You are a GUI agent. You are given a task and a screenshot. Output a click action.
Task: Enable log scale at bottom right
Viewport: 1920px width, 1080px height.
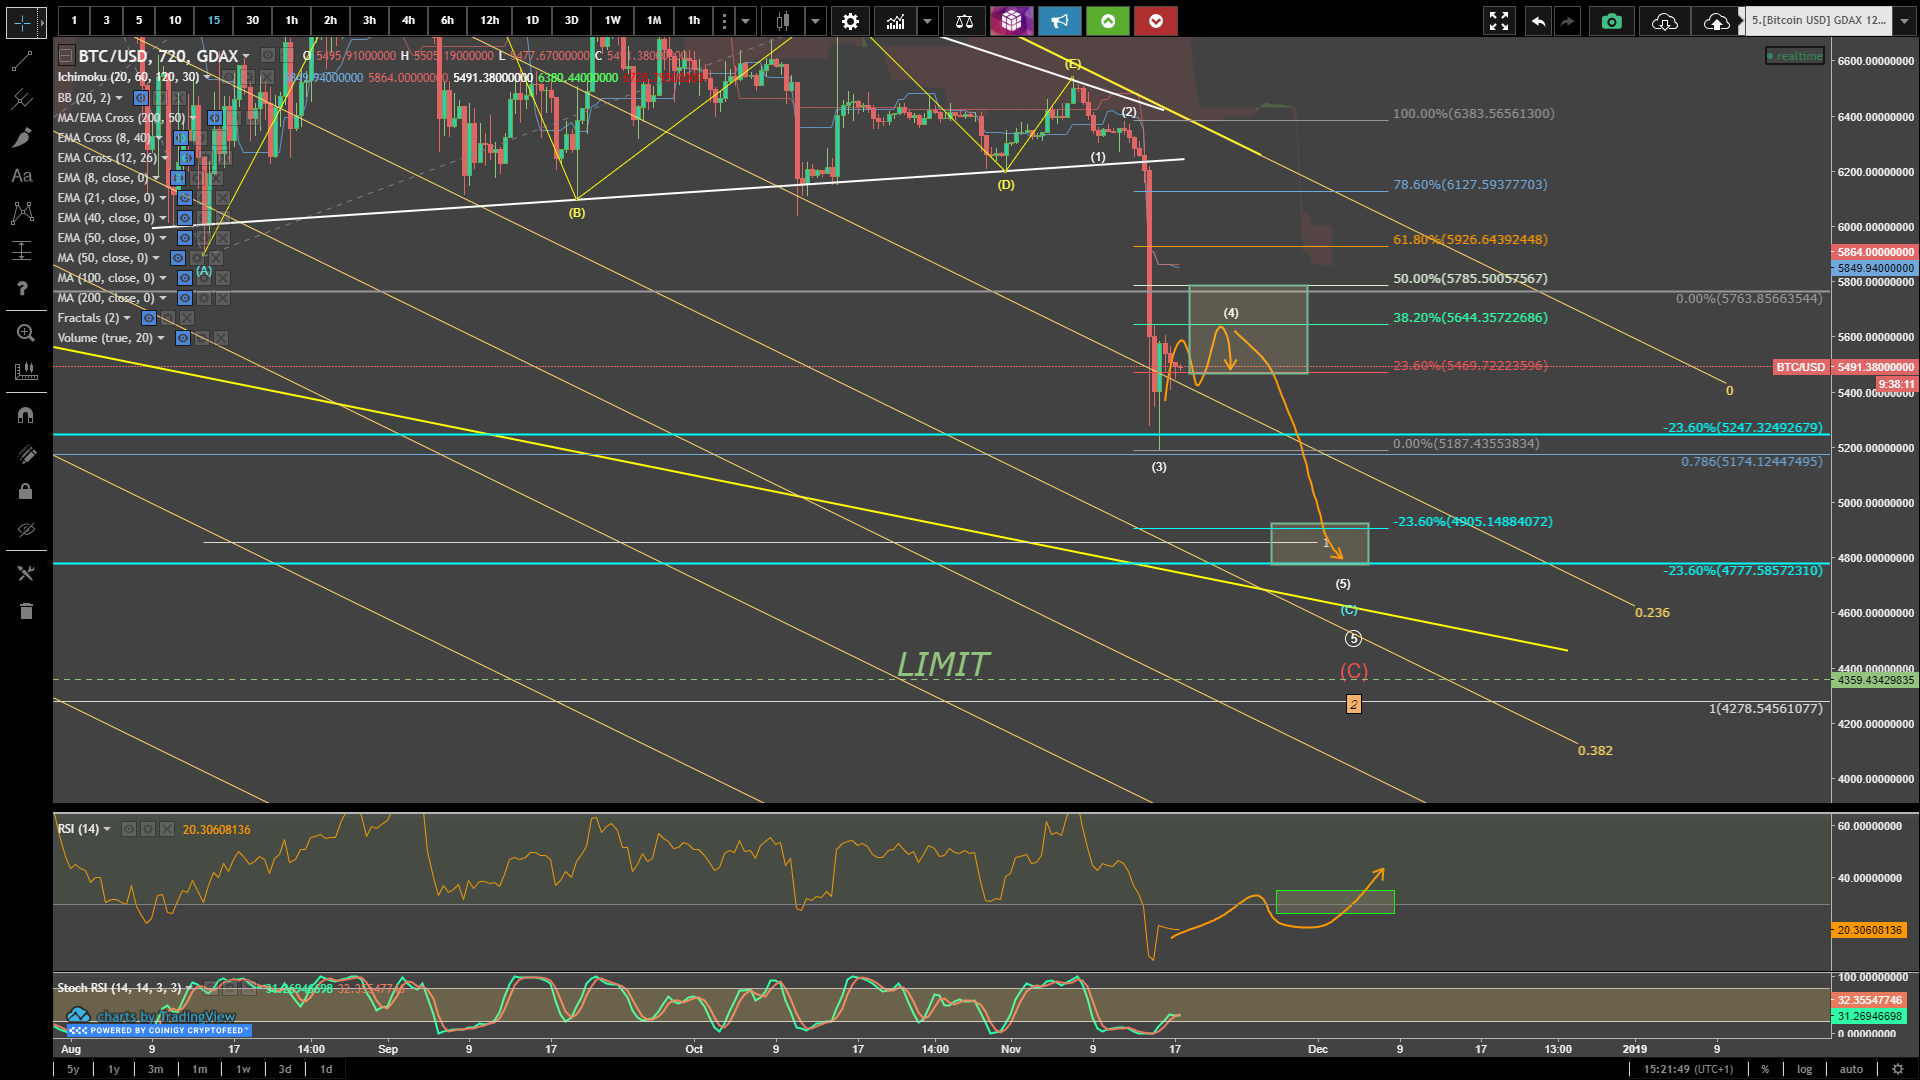point(1804,1069)
